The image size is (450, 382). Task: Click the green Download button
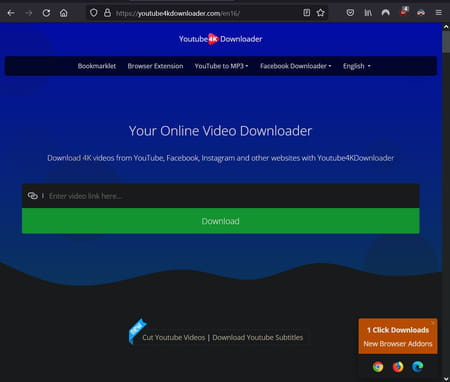click(x=221, y=221)
